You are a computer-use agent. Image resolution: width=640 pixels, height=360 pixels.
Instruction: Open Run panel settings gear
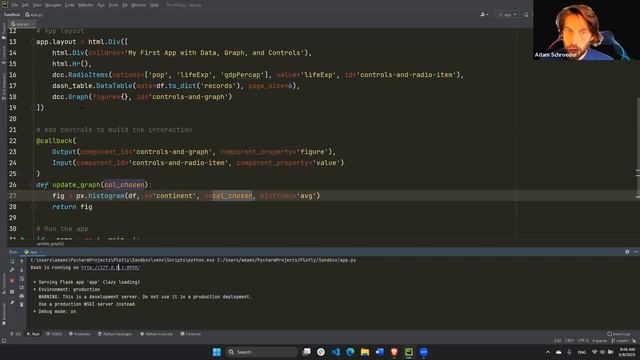pyautogui.click(x=627, y=252)
